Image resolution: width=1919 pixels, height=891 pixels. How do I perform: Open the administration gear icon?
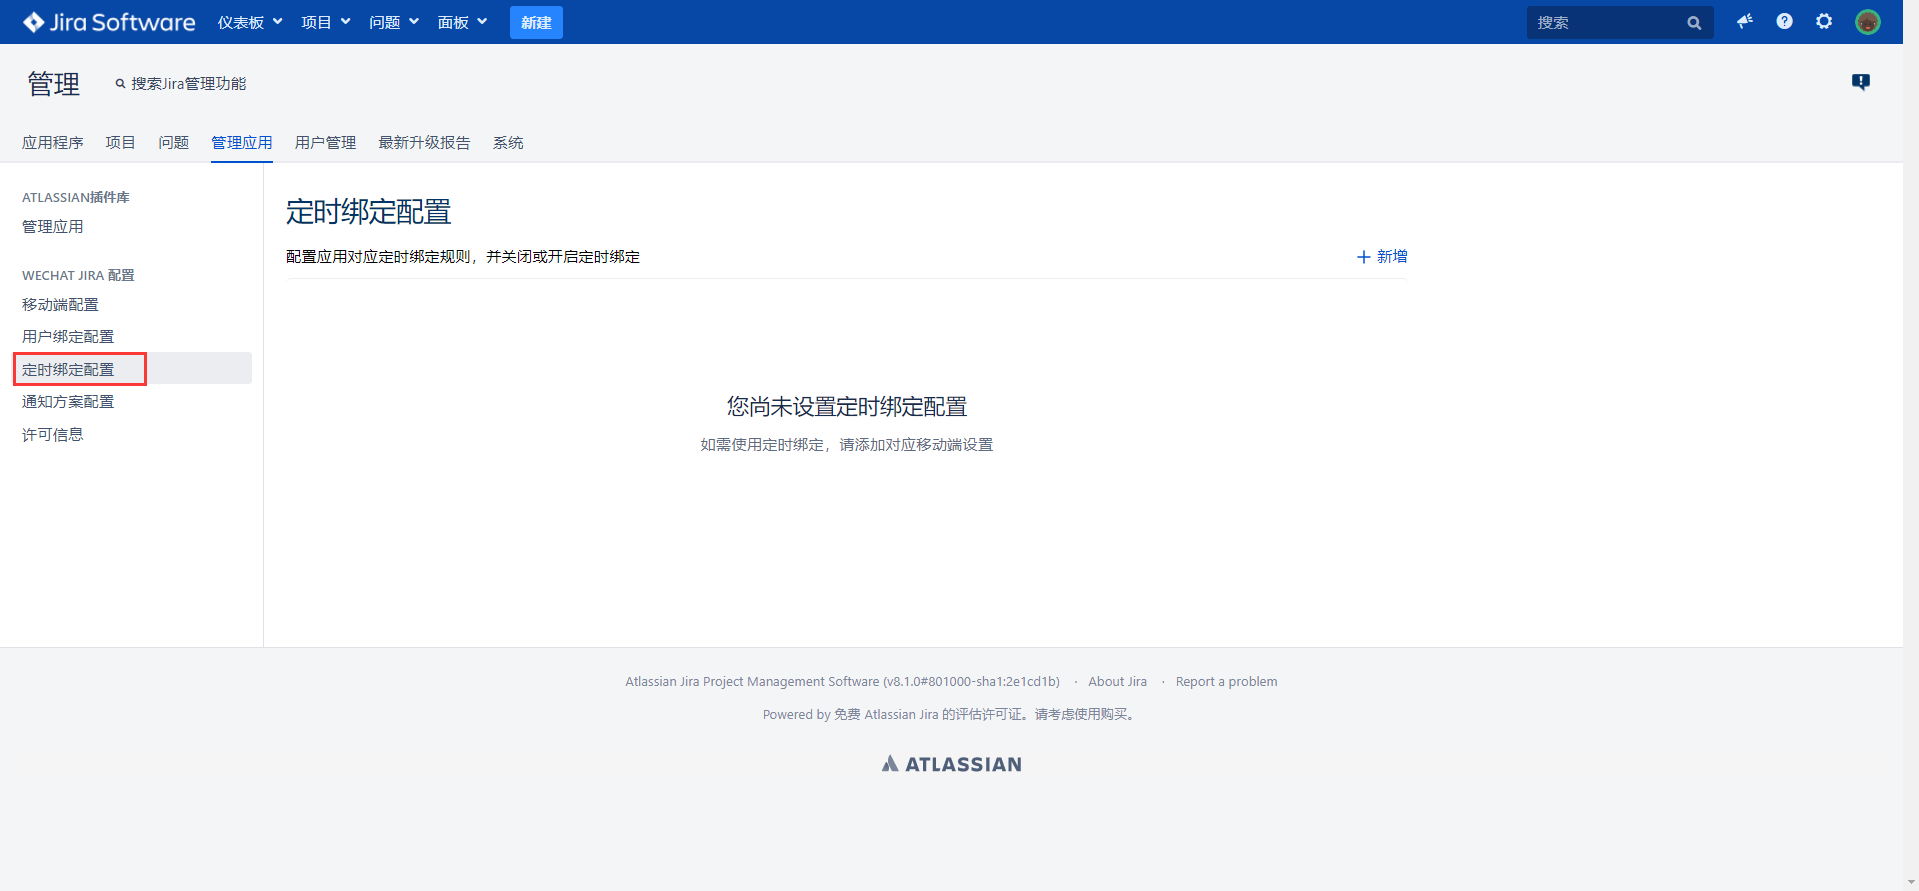(x=1824, y=22)
